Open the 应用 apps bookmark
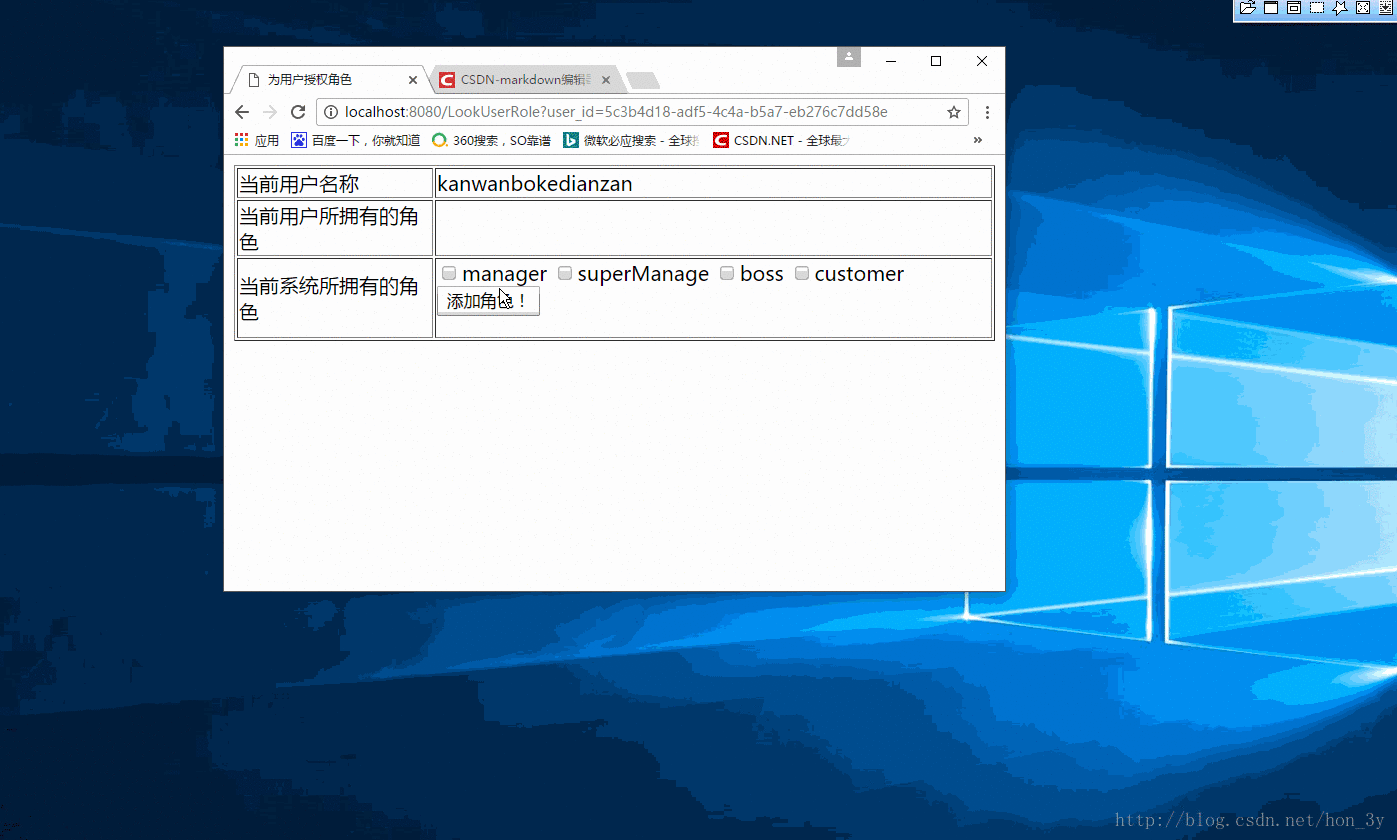 coord(257,140)
